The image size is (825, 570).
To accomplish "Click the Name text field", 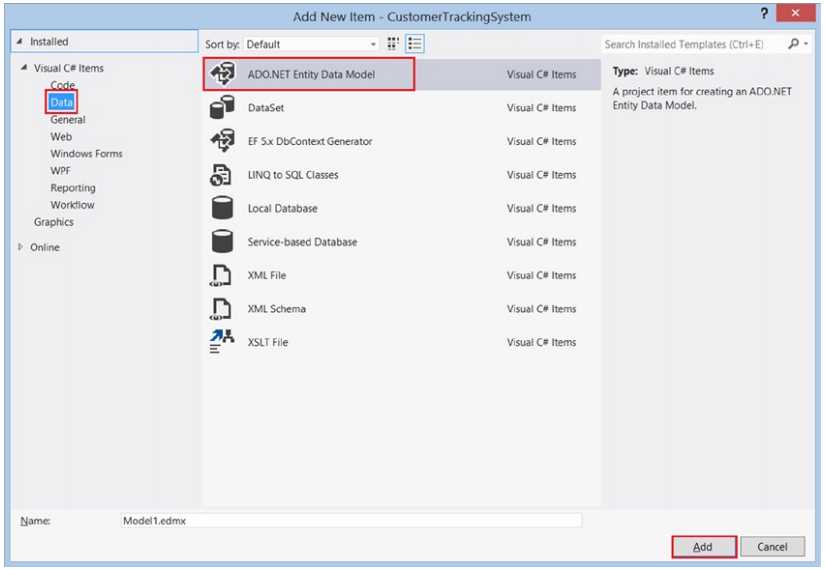I will pos(350,521).
